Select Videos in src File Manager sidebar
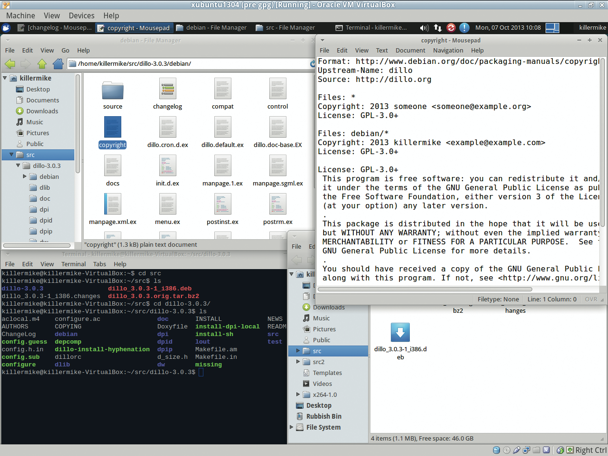This screenshot has width=608, height=456. click(x=322, y=383)
